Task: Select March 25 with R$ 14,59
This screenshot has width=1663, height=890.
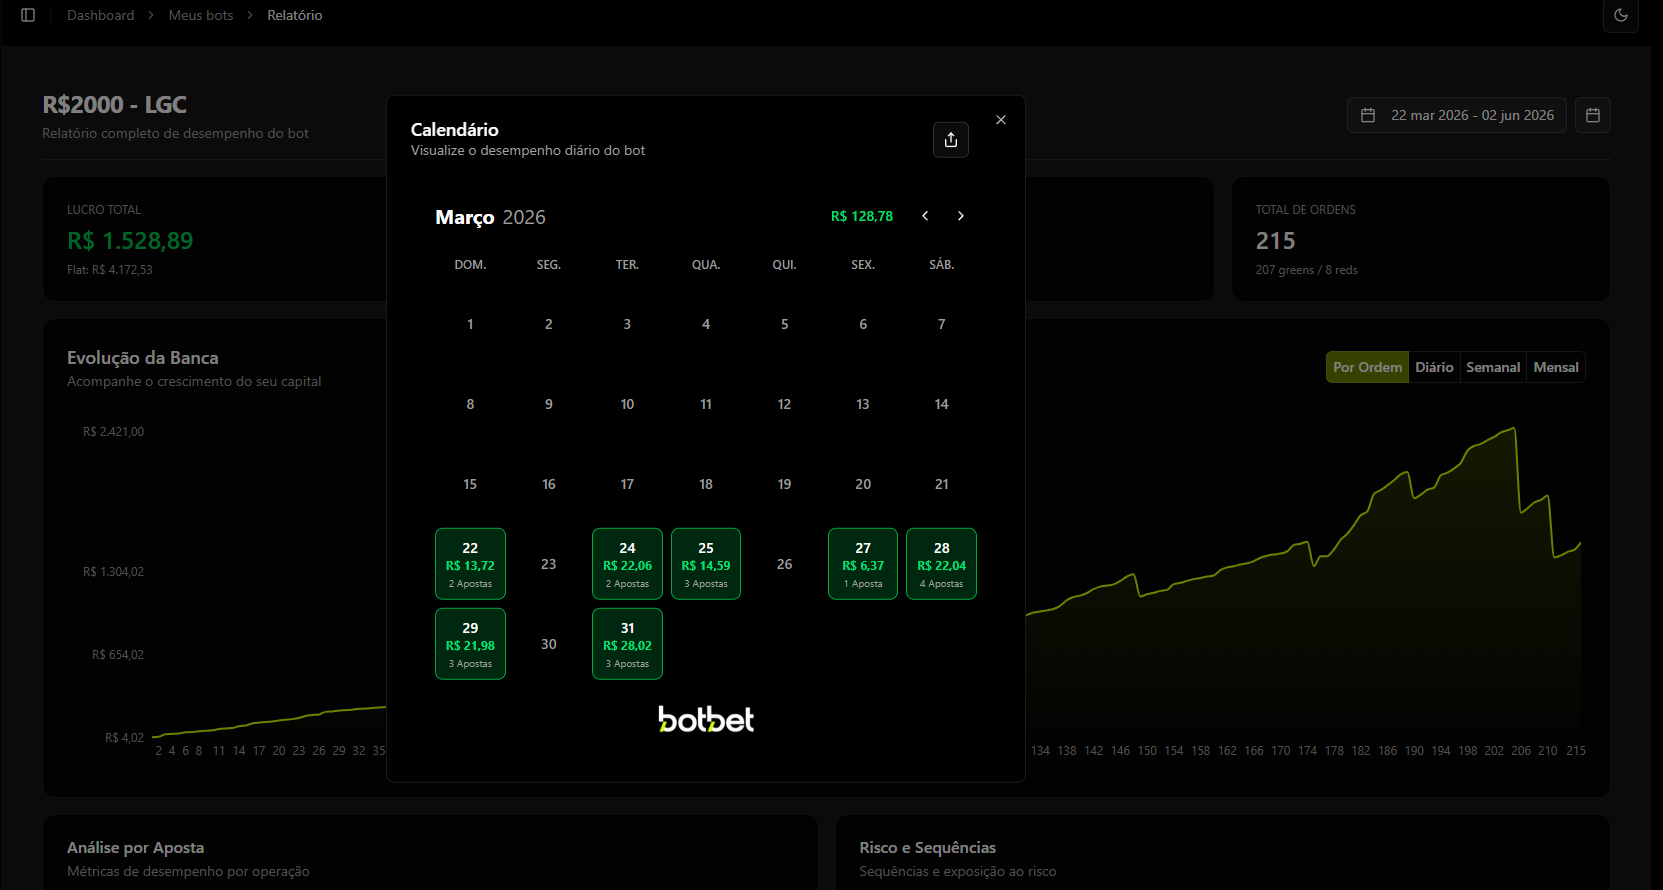Action: point(706,564)
